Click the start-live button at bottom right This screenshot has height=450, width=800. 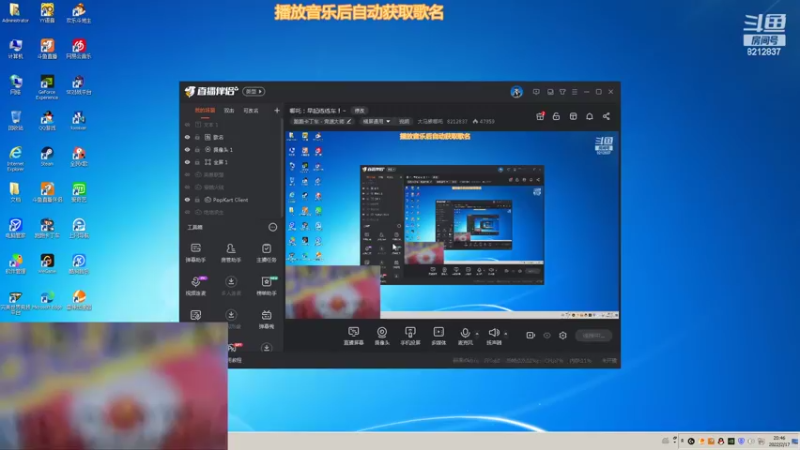click(x=594, y=335)
